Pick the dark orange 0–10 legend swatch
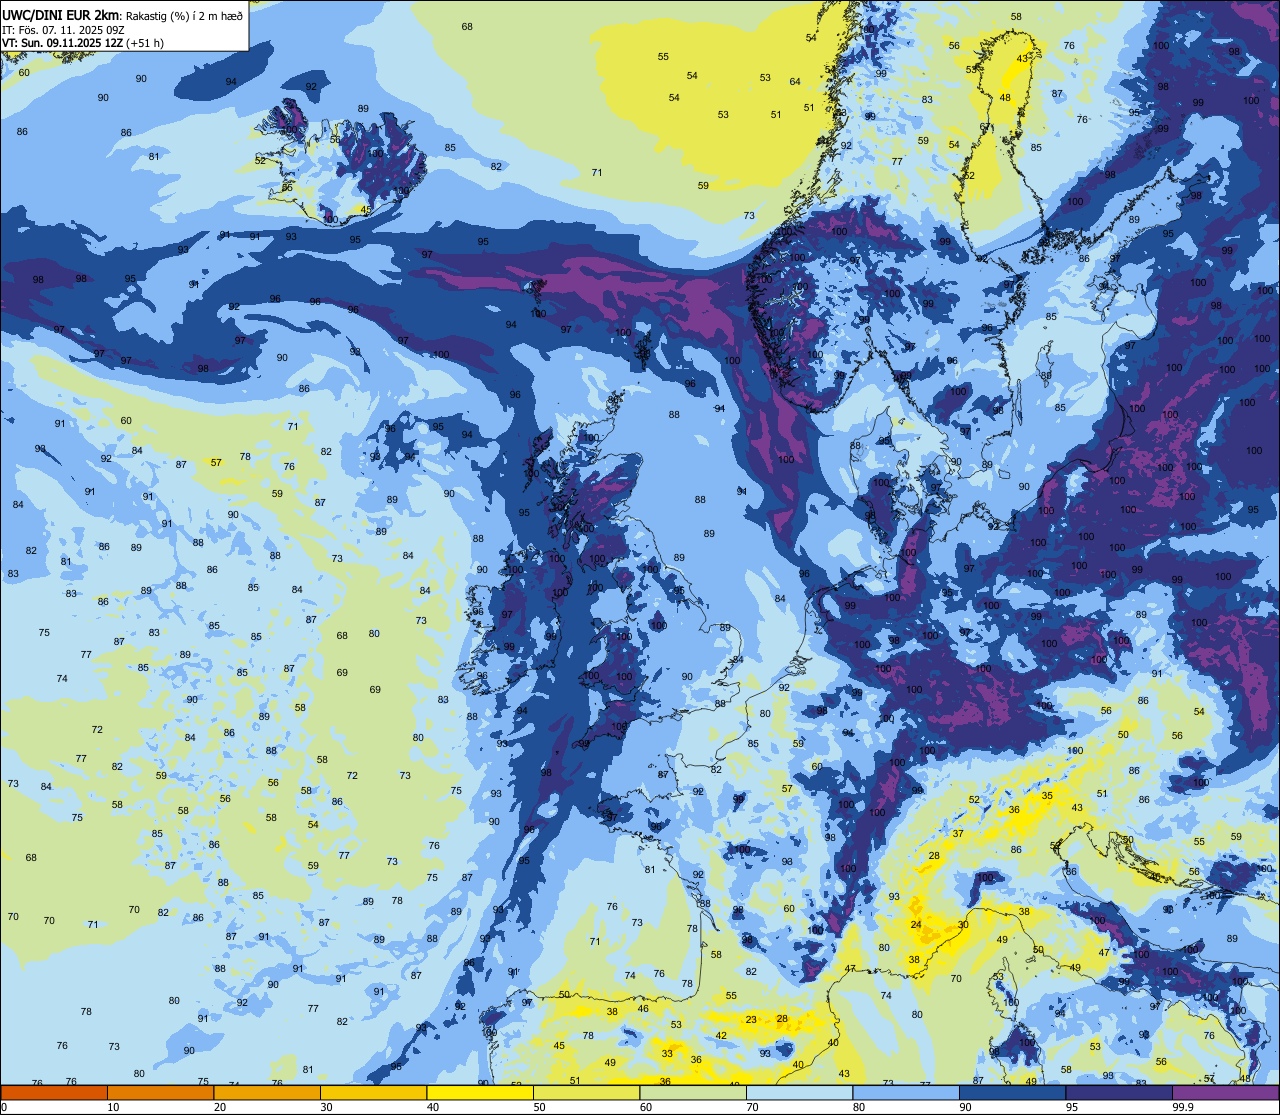1280x1115 pixels. pos(54,1092)
